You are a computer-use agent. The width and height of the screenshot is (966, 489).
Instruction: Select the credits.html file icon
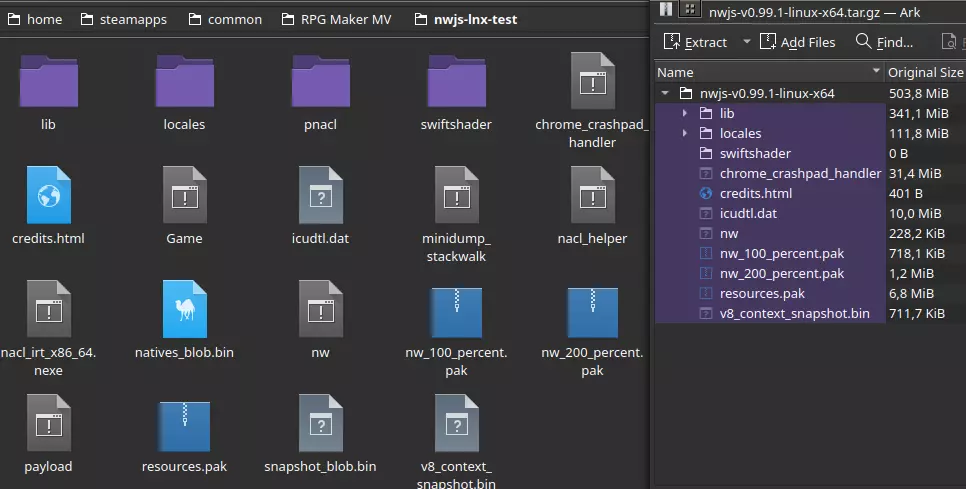(x=49, y=195)
